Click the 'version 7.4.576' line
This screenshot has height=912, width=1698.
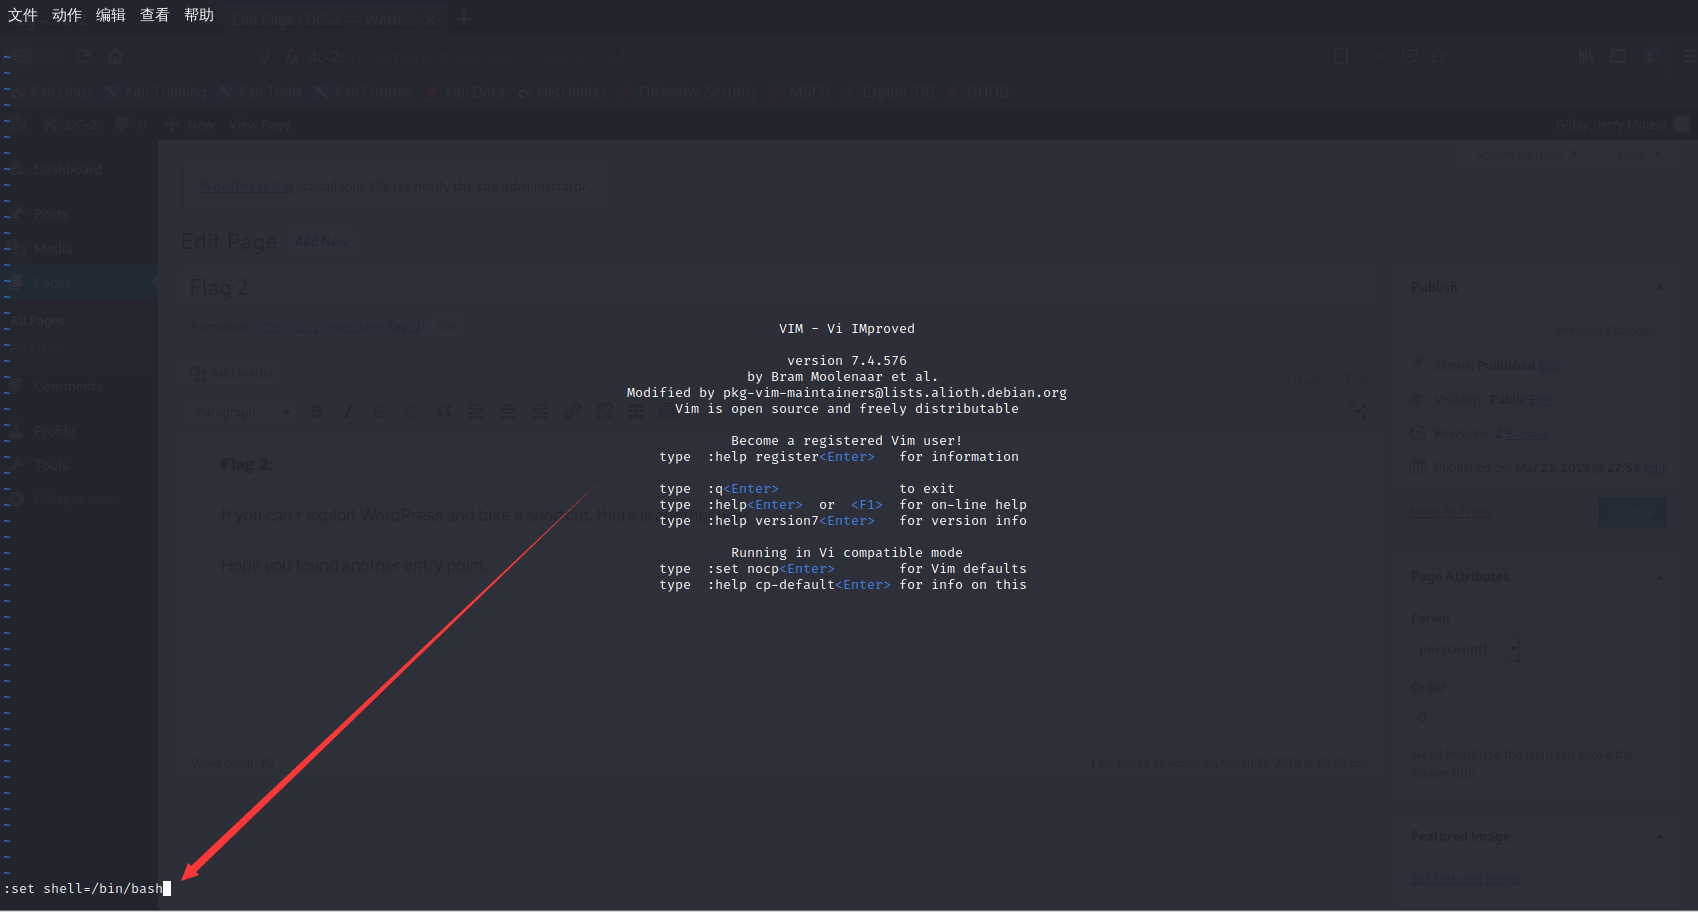click(847, 360)
